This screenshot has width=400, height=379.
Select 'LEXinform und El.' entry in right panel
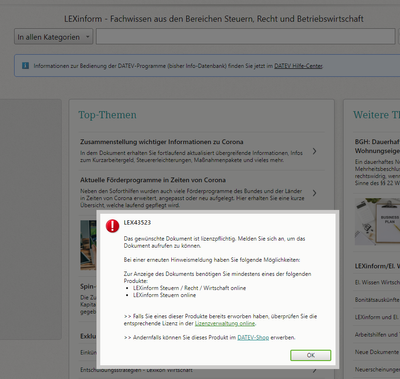click(x=377, y=317)
